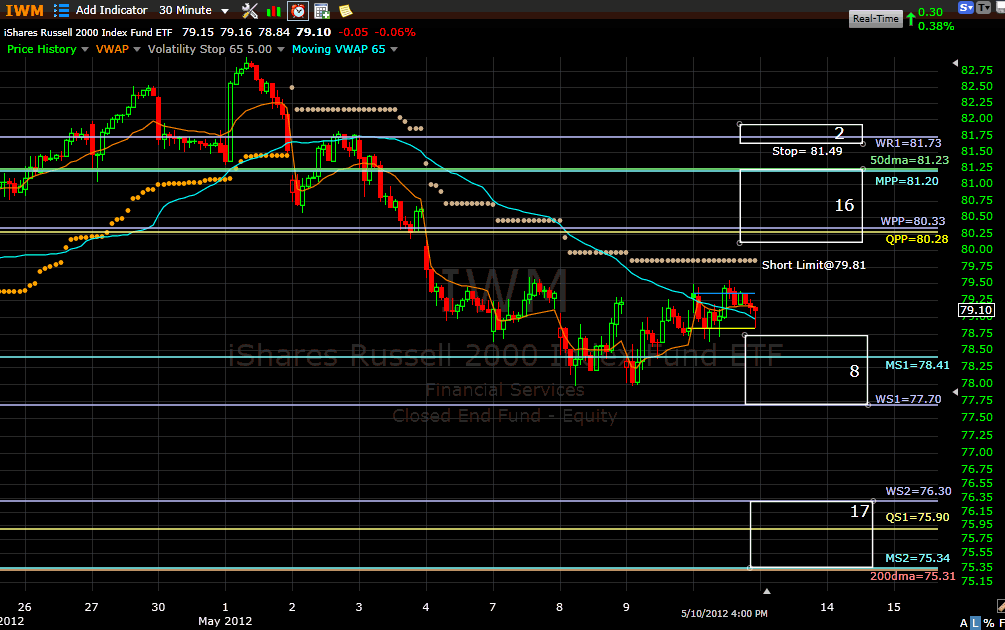Click the green and red bar chart style icon
The height and width of the screenshot is (630, 1005).
click(274, 11)
